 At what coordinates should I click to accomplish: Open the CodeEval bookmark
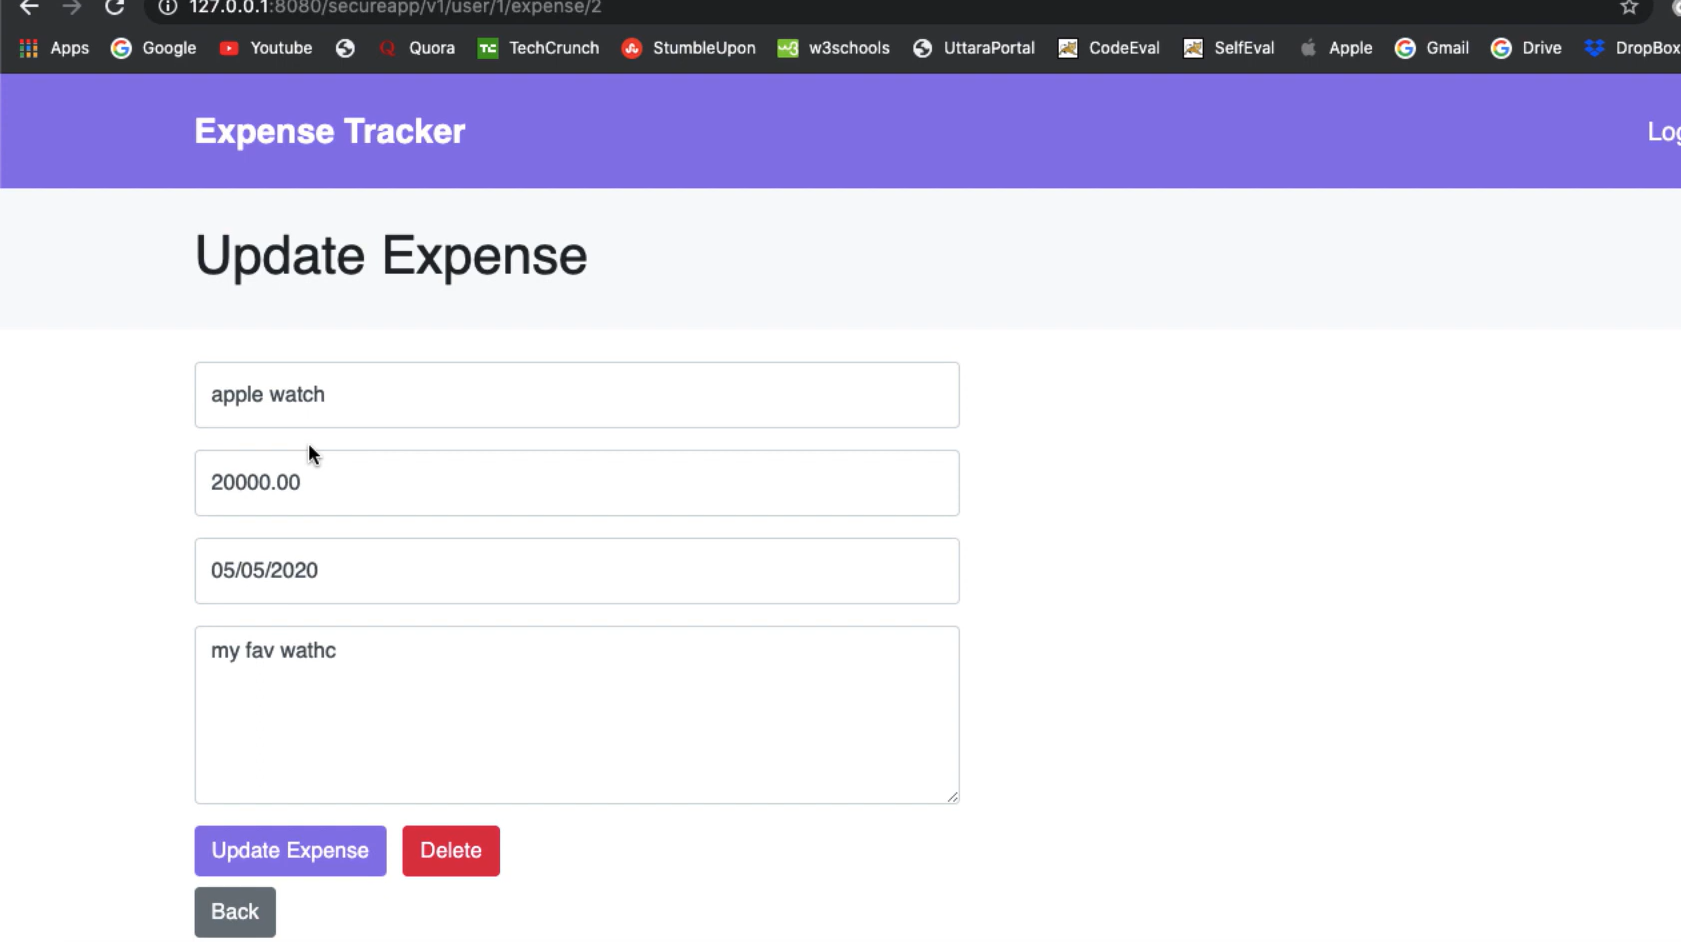point(1124,47)
